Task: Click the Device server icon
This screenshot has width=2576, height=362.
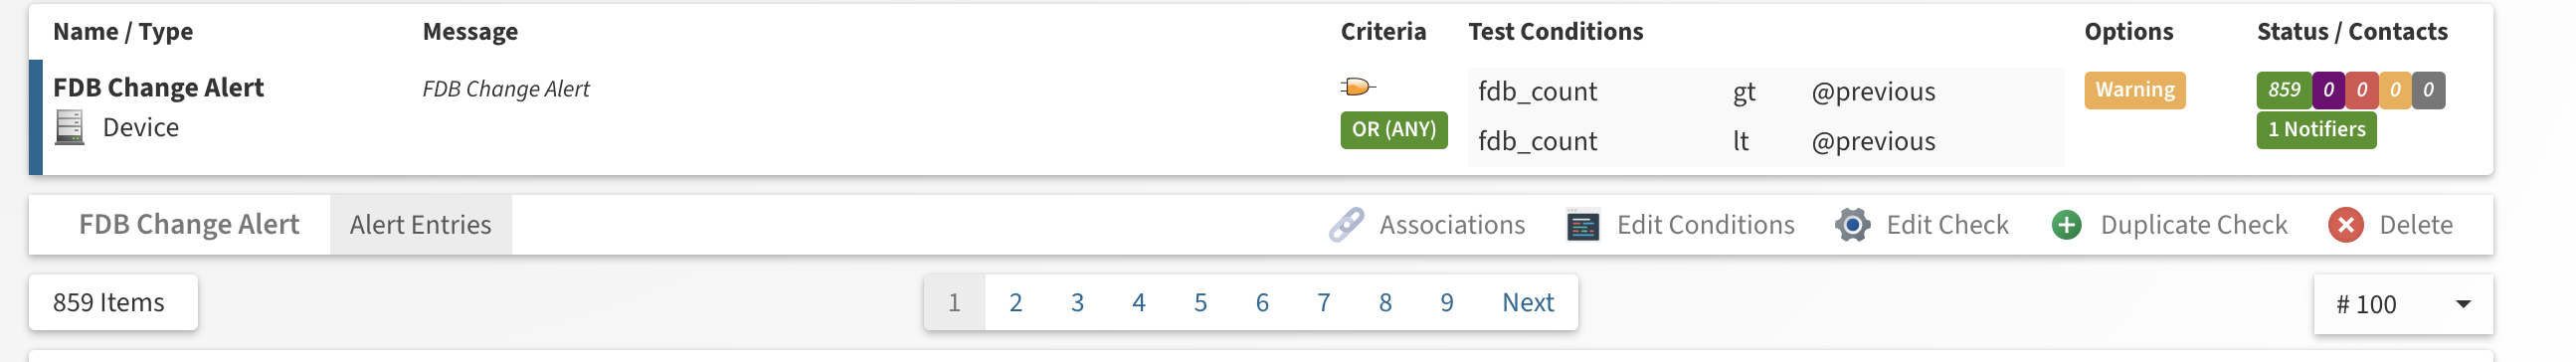Action: (x=70, y=127)
